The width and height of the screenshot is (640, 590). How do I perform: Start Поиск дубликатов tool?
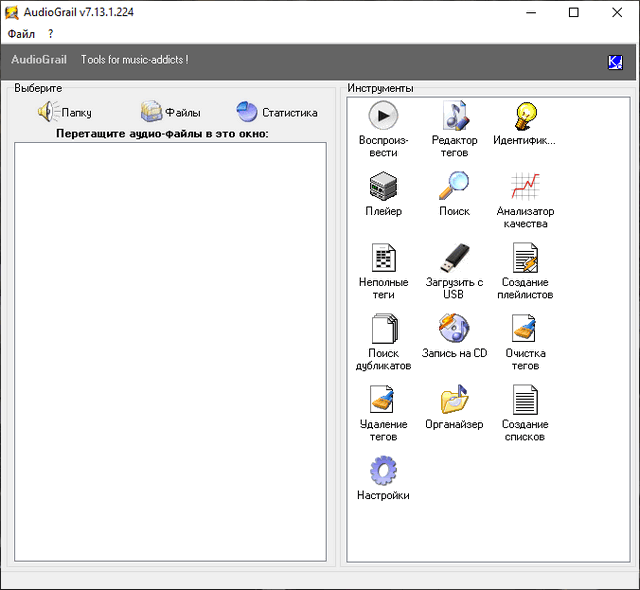383,329
